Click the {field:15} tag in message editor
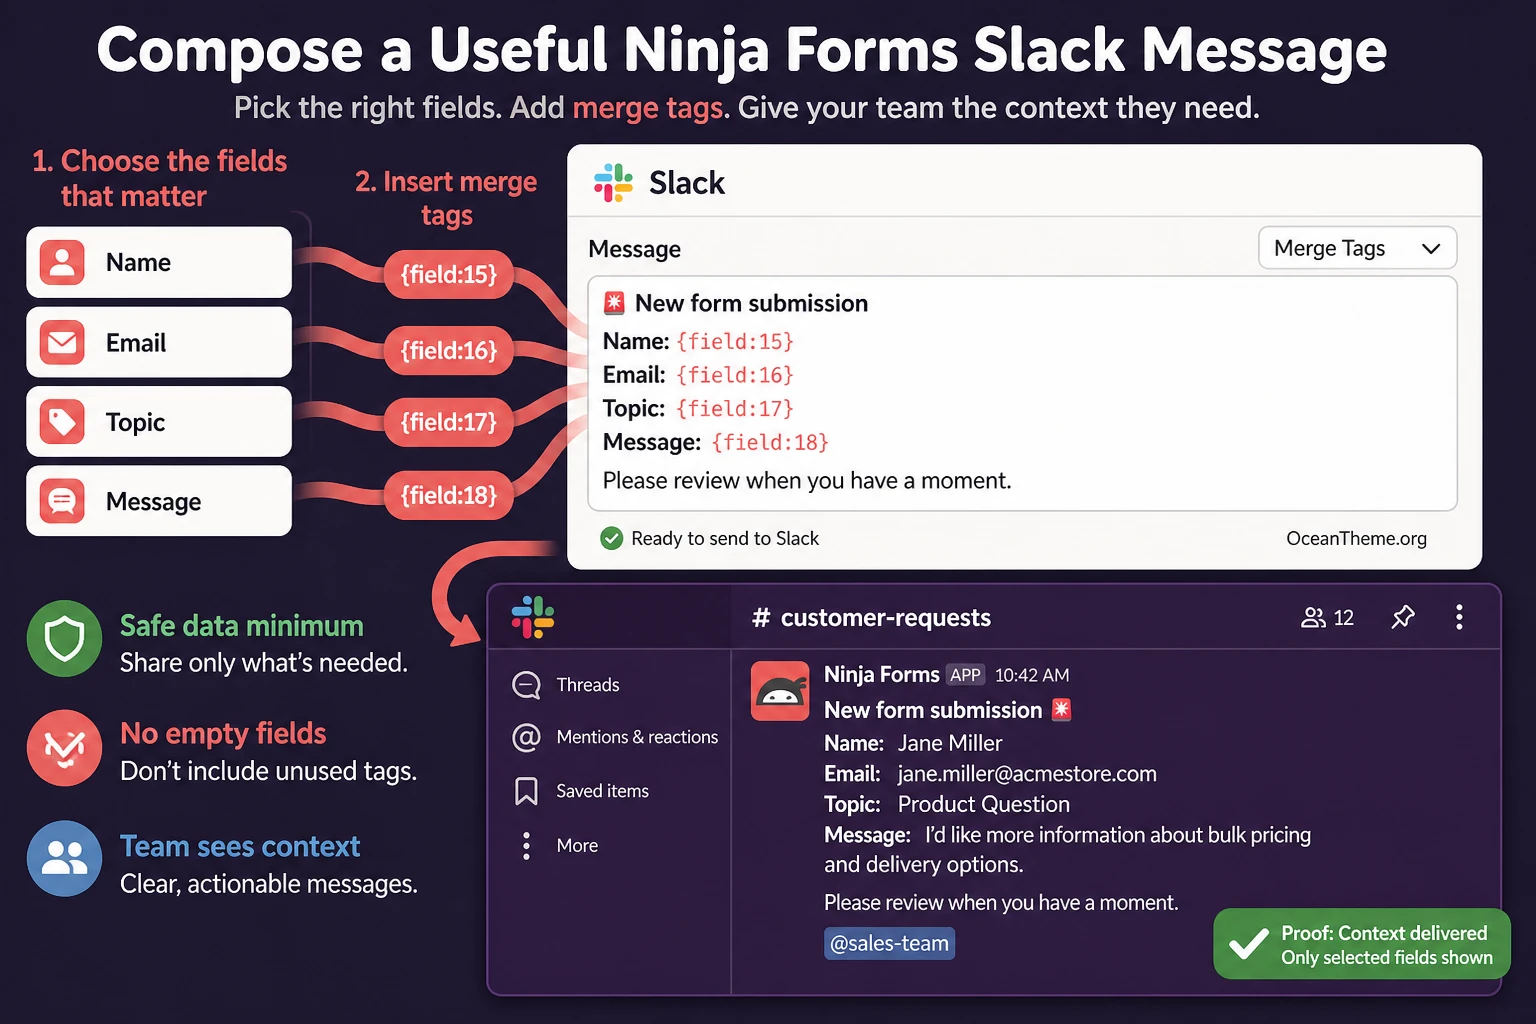Viewport: 1536px width, 1024px height. (735, 341)
